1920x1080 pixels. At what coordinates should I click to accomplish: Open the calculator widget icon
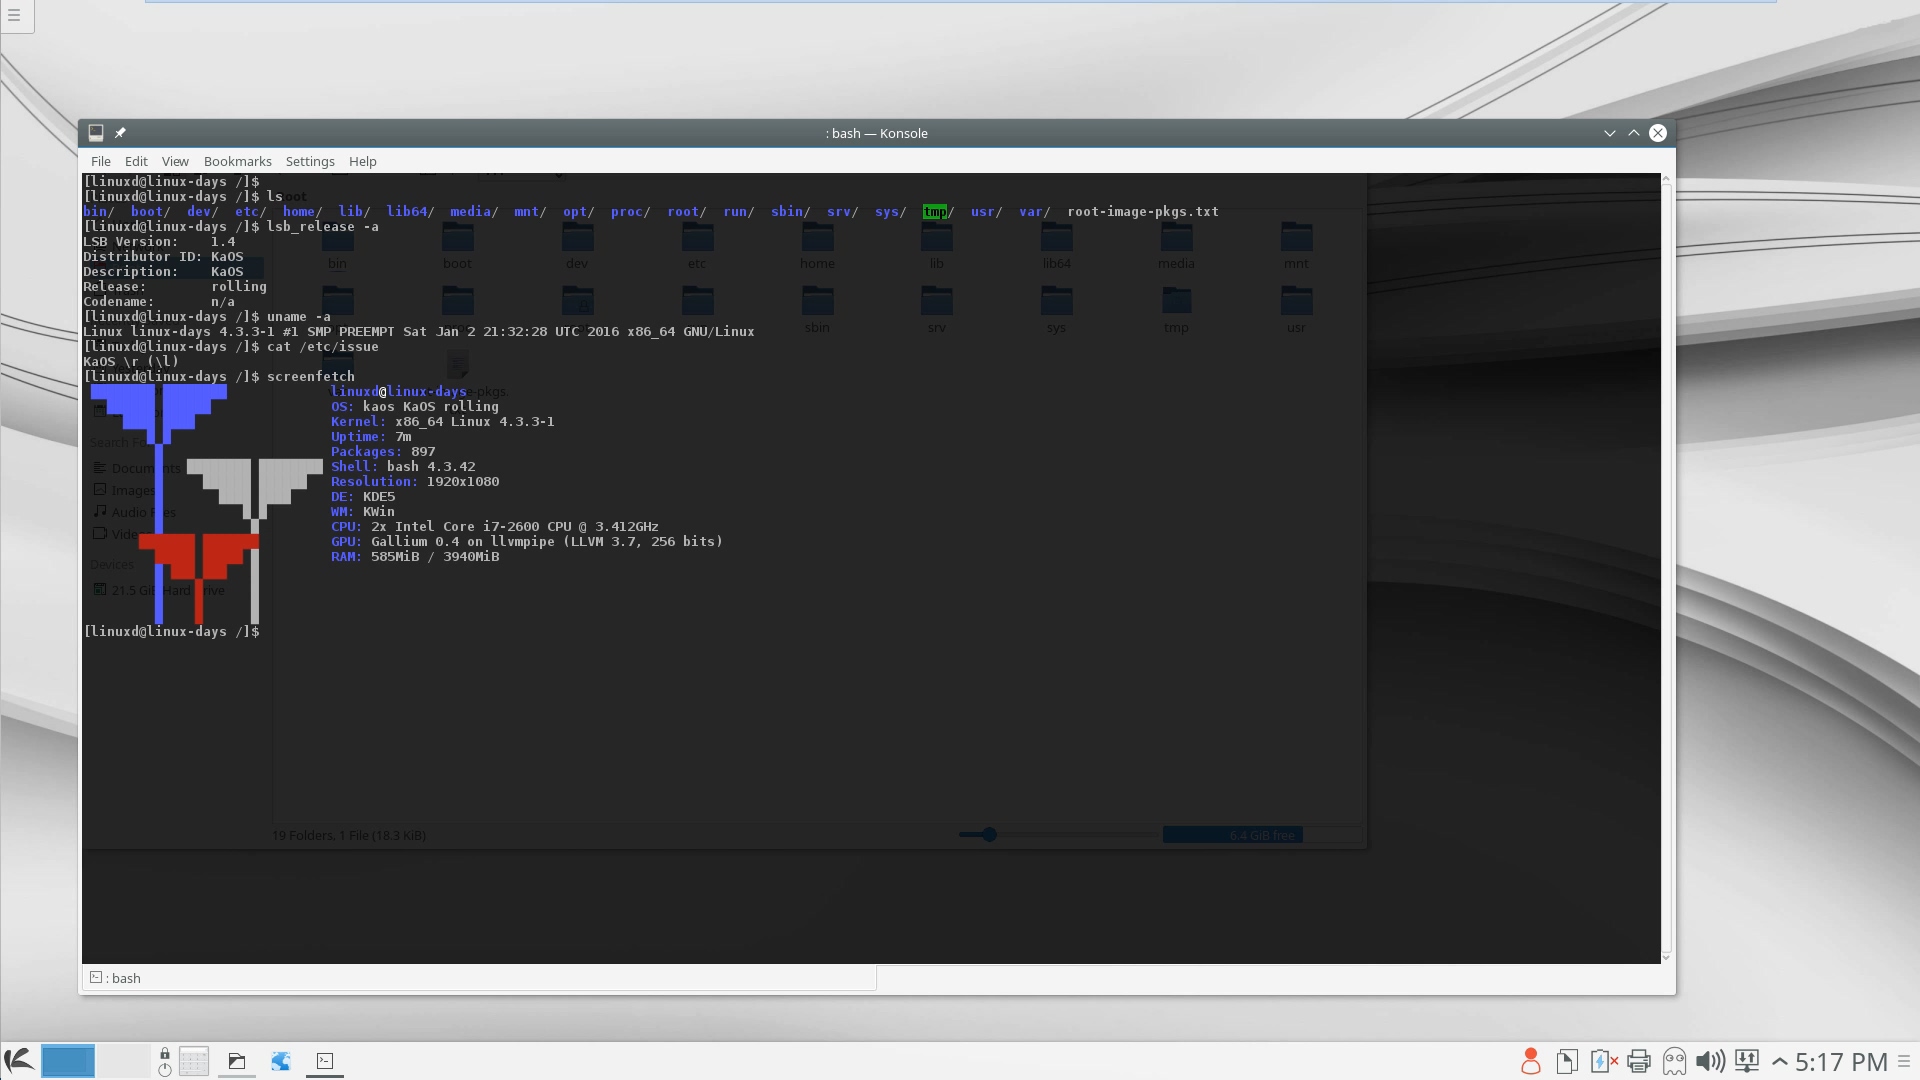pos(194,1061)
